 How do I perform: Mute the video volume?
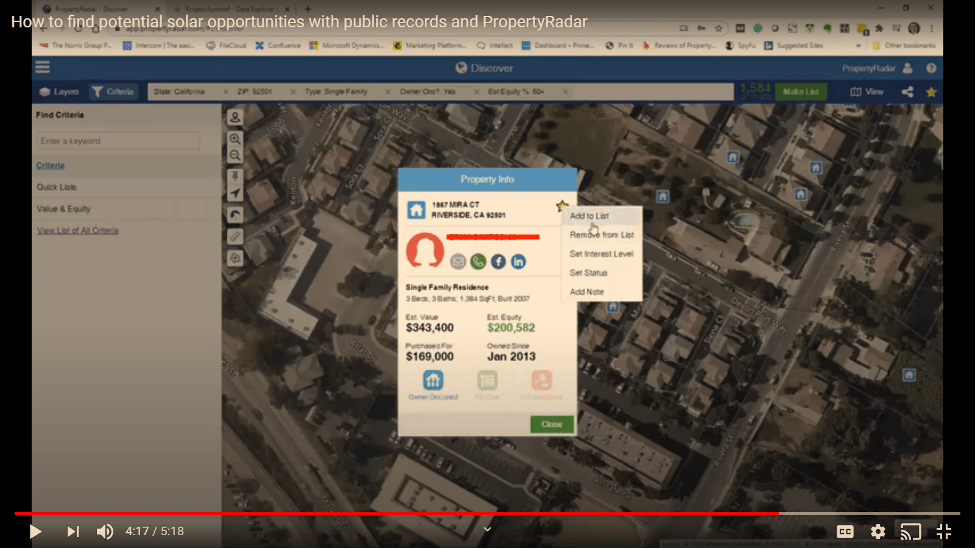pyautogui.click(x=105, y=531)
